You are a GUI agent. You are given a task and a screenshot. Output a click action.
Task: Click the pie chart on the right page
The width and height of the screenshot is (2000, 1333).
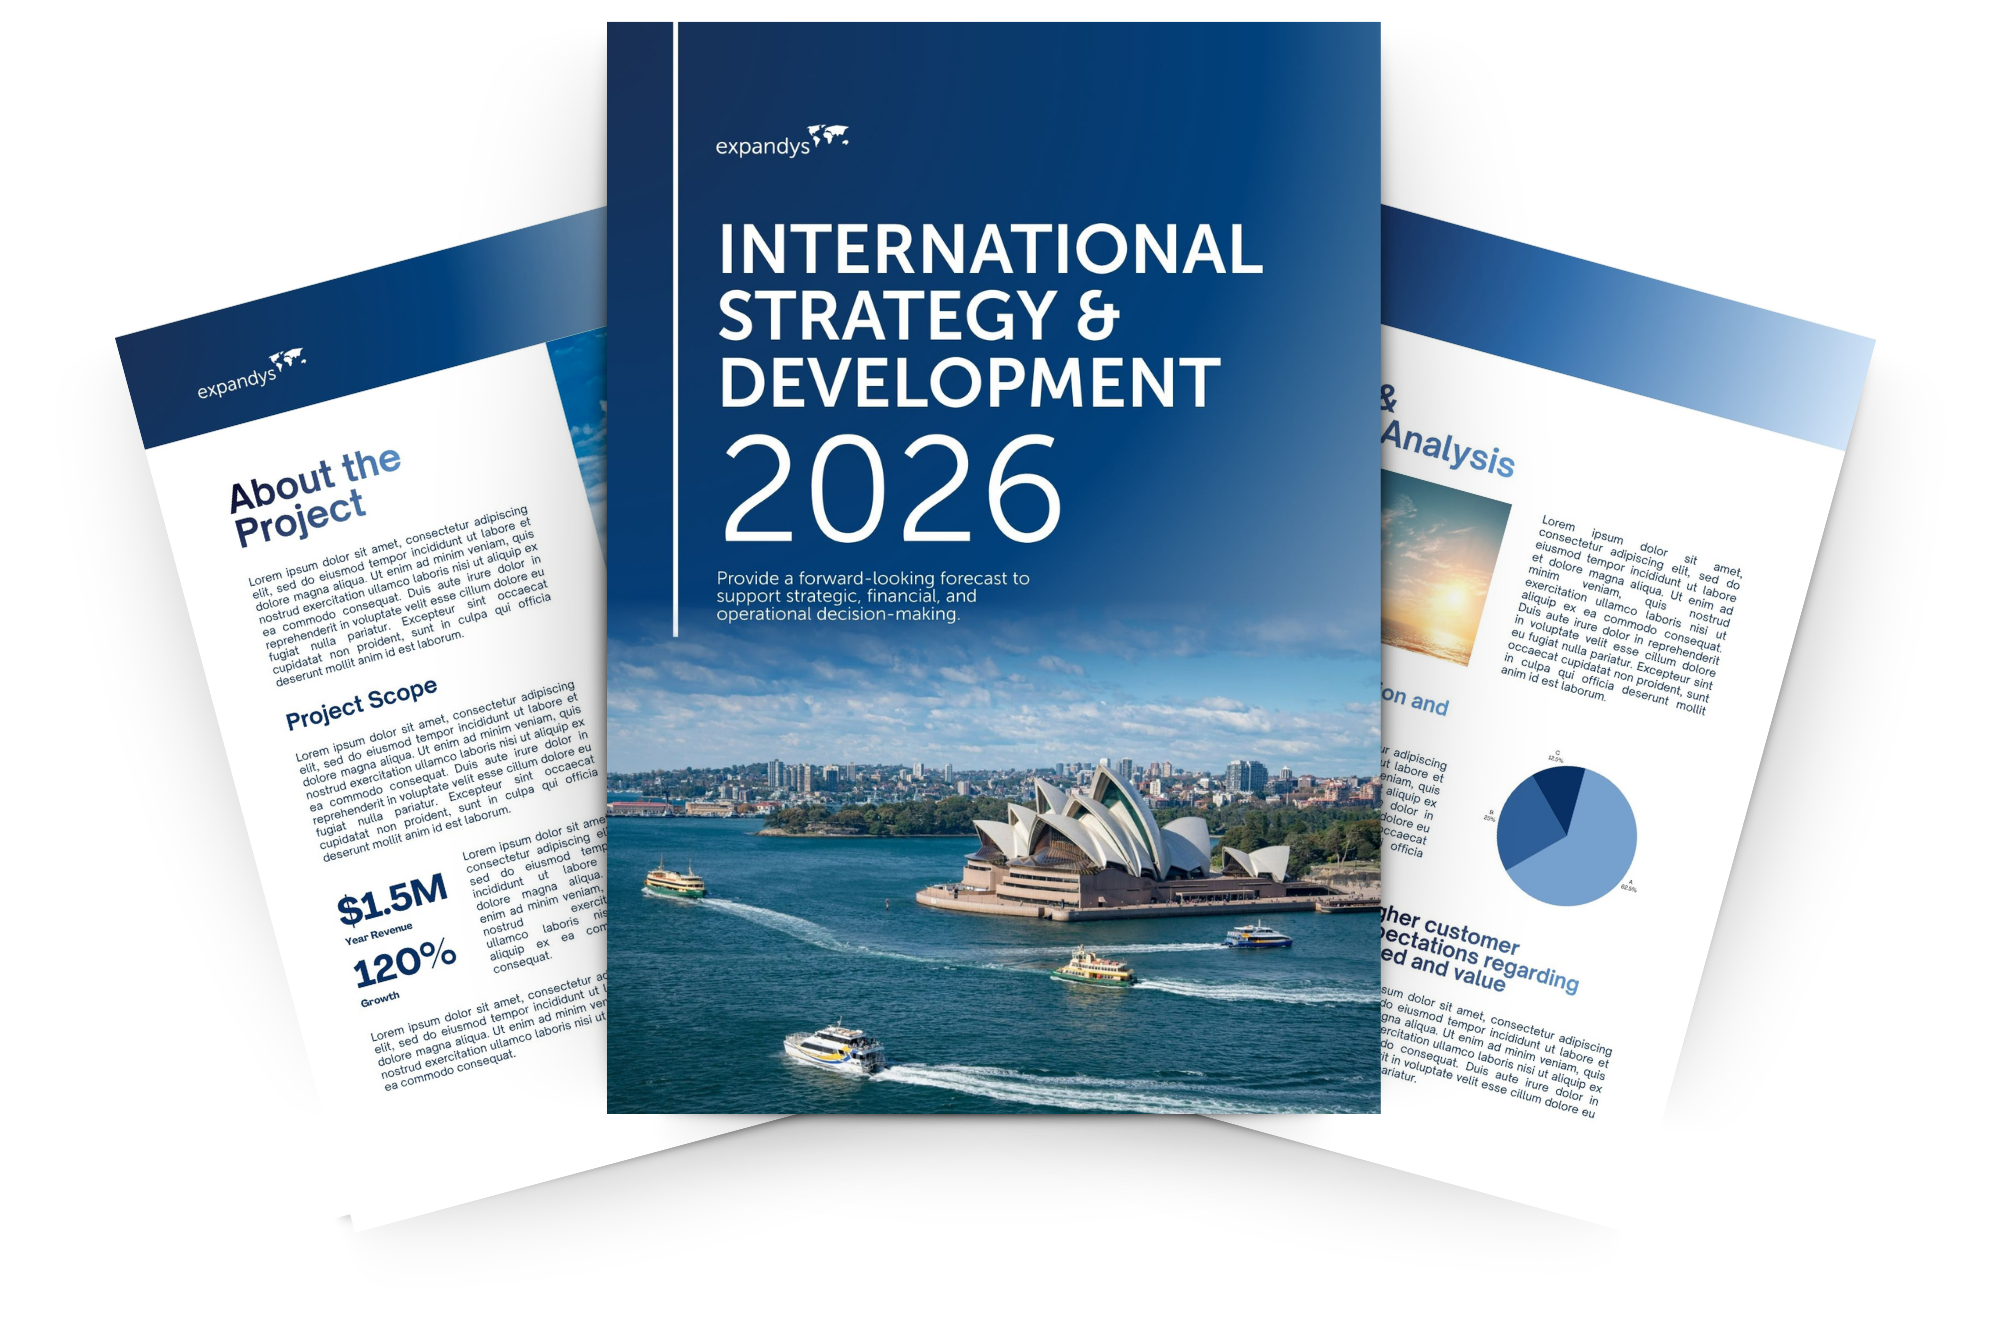pyautogui.click(x=1567, y=835)
